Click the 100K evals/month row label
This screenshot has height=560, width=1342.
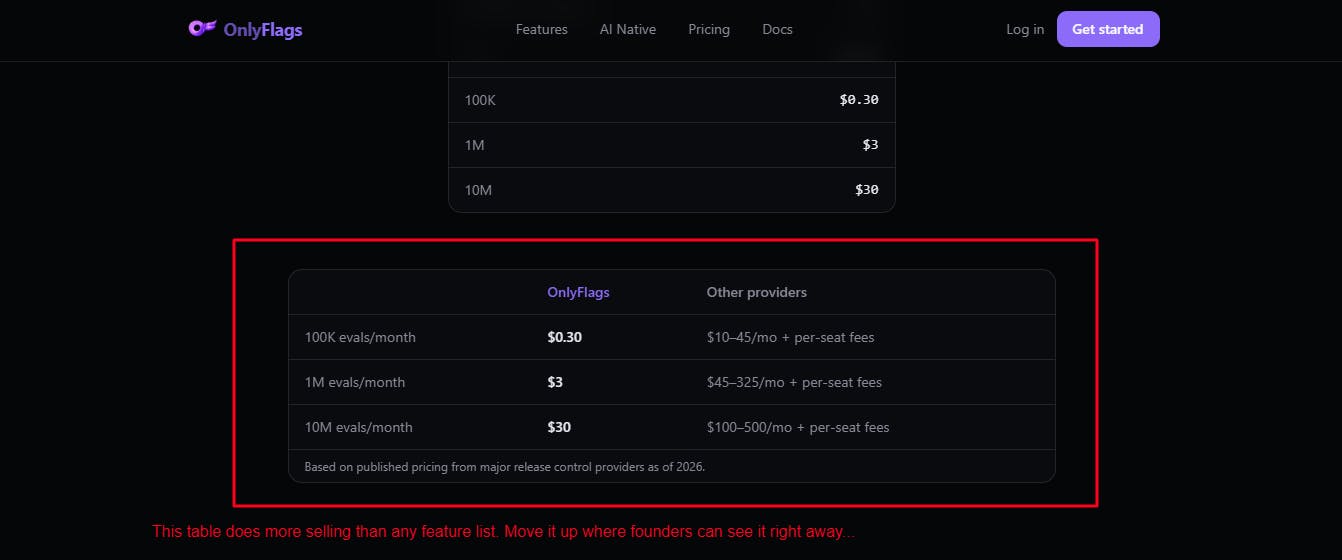coord(360,337)
